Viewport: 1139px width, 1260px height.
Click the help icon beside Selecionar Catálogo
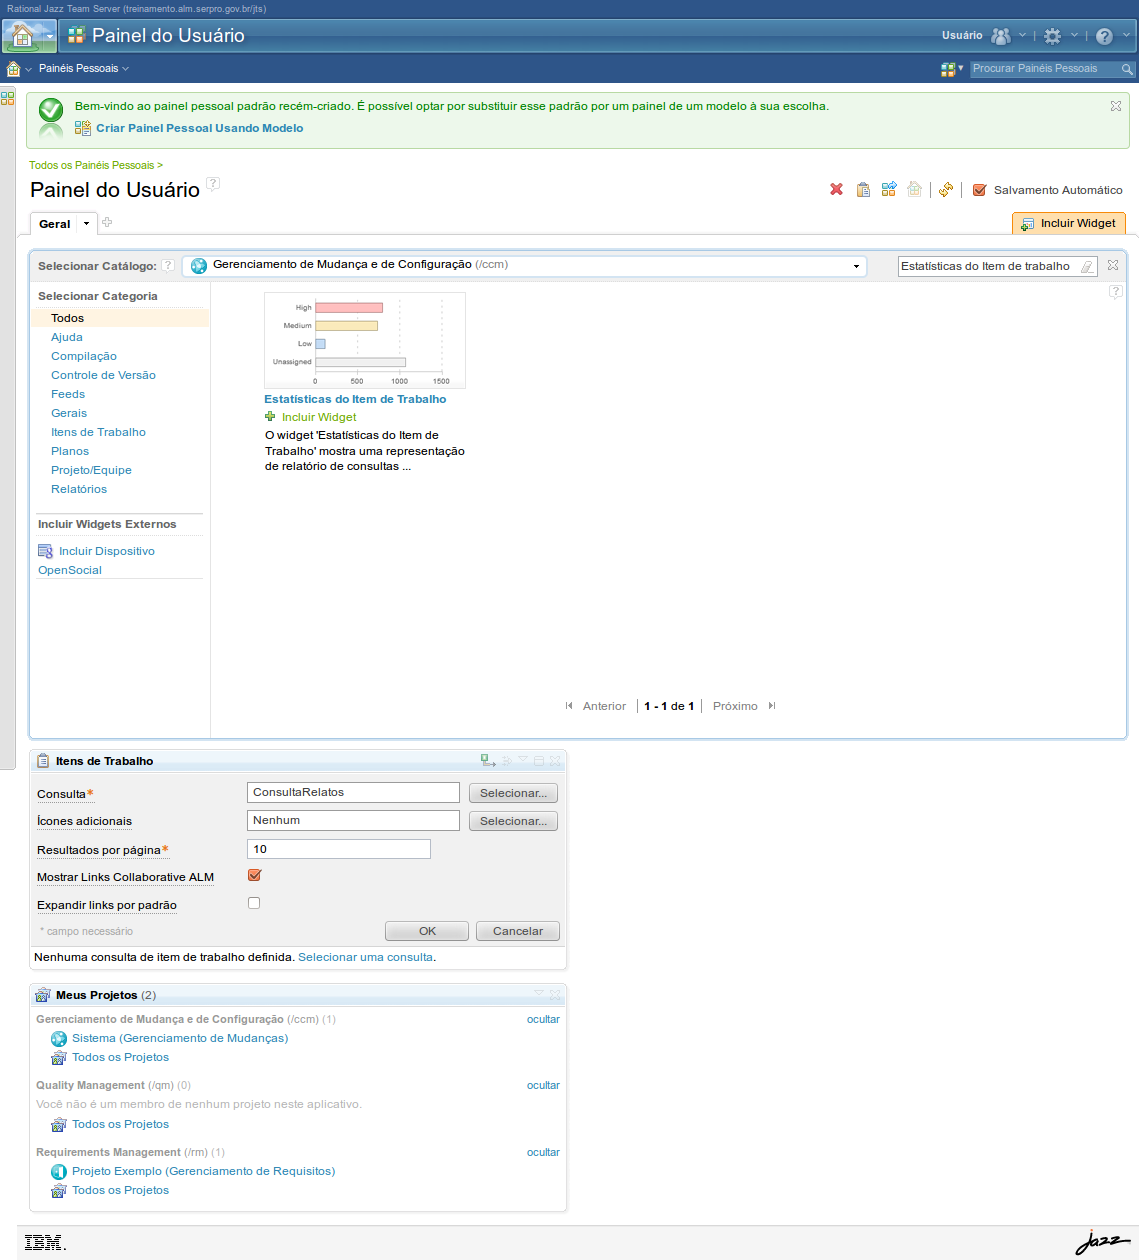168,265
